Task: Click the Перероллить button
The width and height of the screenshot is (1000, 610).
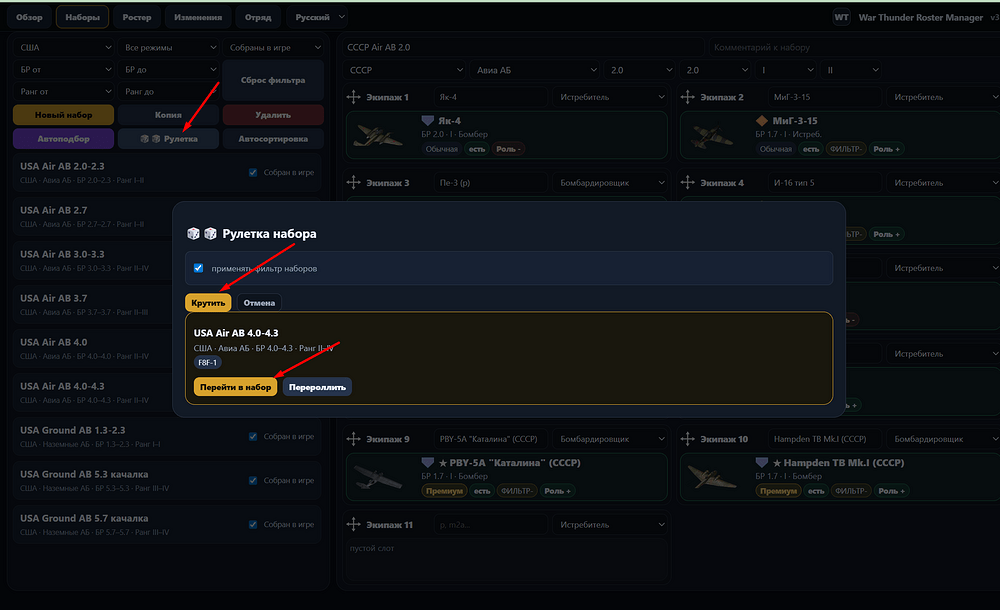Action: (x=317, y=387)
